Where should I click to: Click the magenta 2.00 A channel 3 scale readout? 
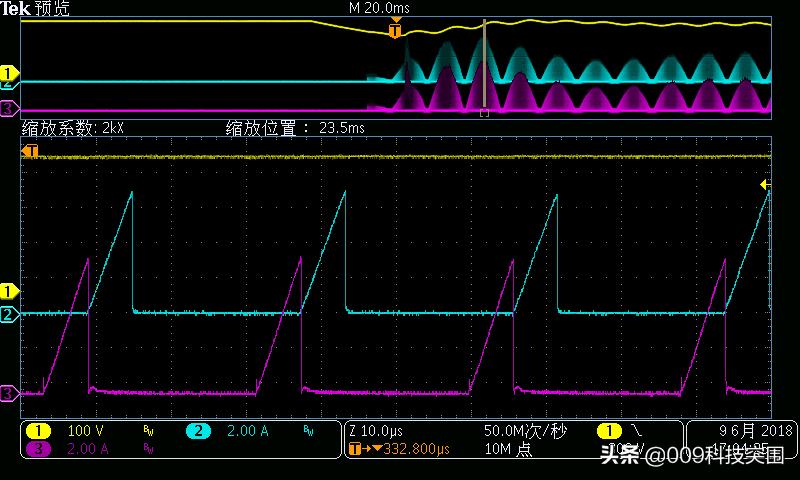point(88,449)
